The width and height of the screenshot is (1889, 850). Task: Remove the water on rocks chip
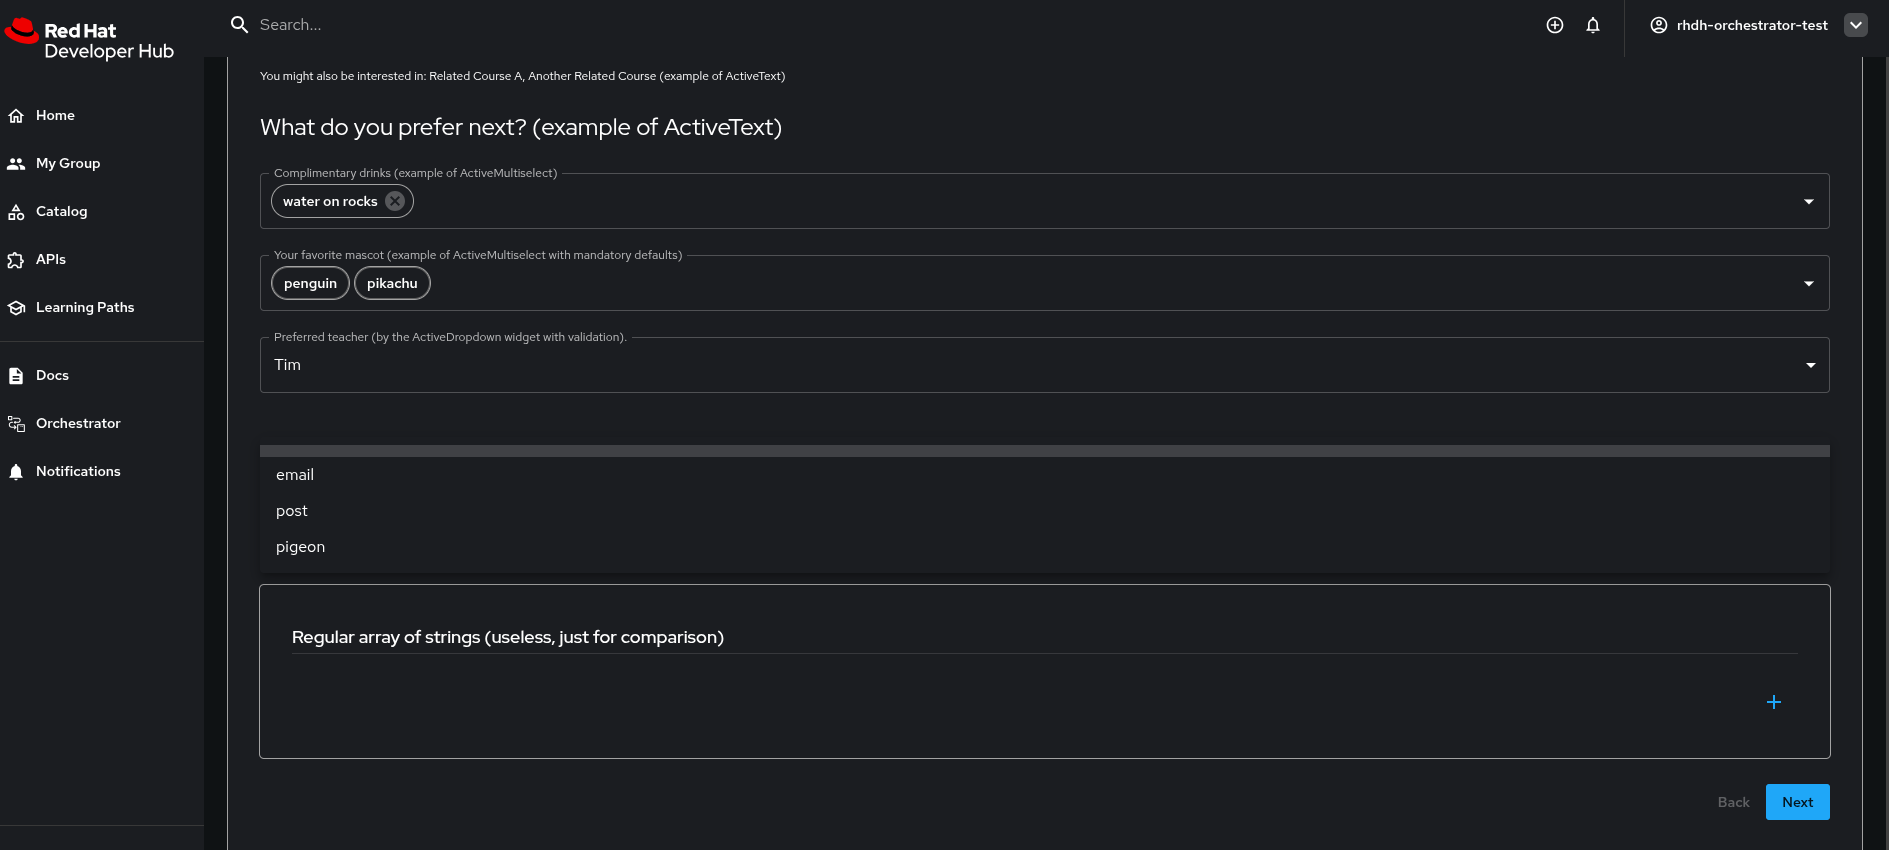[395, 201]
